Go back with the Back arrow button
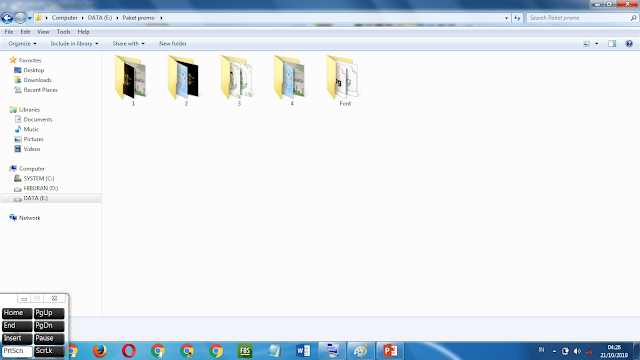The image size is (640, 360). click(x=7, y=18)
